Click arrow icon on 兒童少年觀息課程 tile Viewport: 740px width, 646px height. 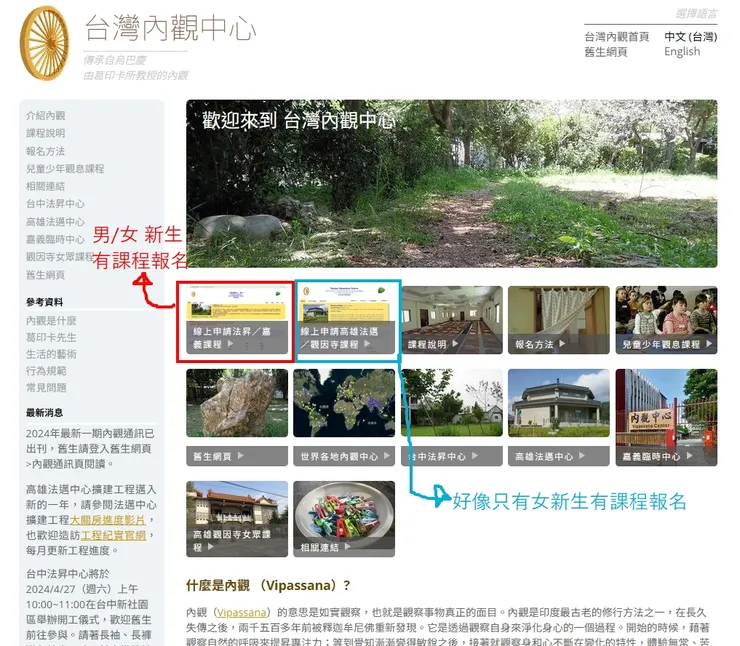[x=709, y=344]
